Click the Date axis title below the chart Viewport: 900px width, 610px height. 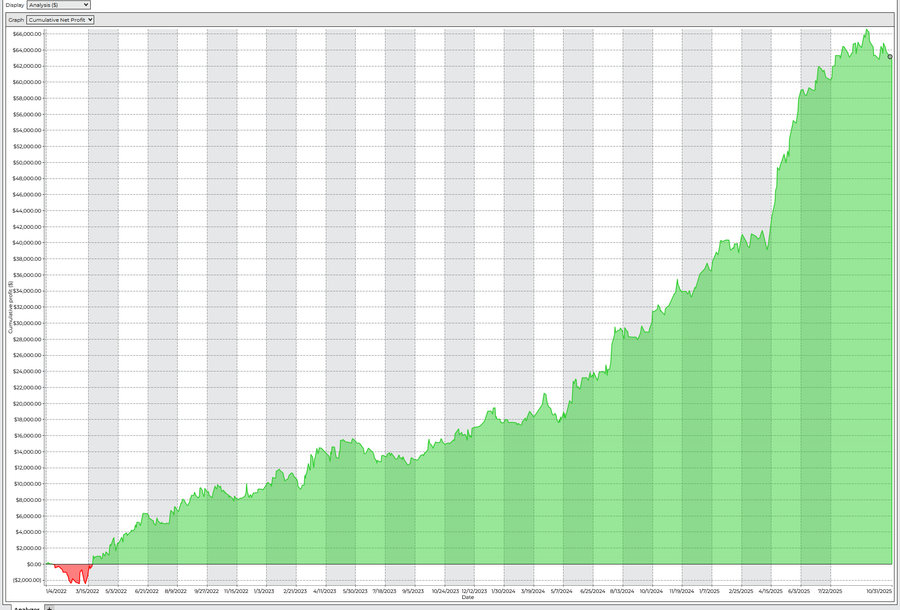coord(467,597)
